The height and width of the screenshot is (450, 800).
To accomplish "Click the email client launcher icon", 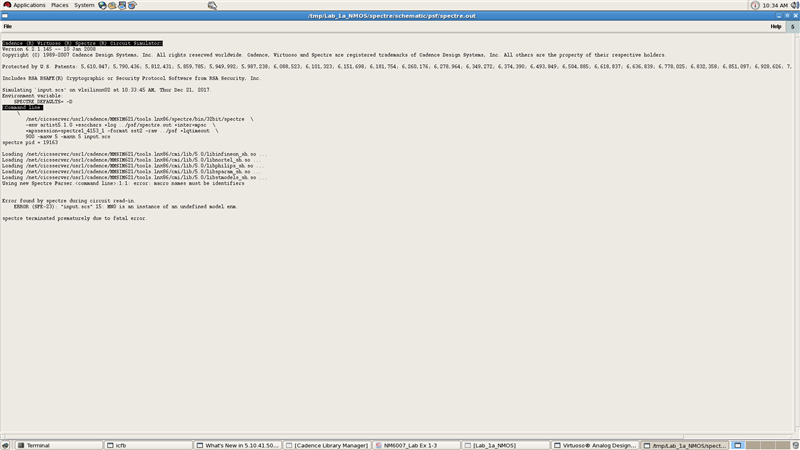I will point(113,5).
